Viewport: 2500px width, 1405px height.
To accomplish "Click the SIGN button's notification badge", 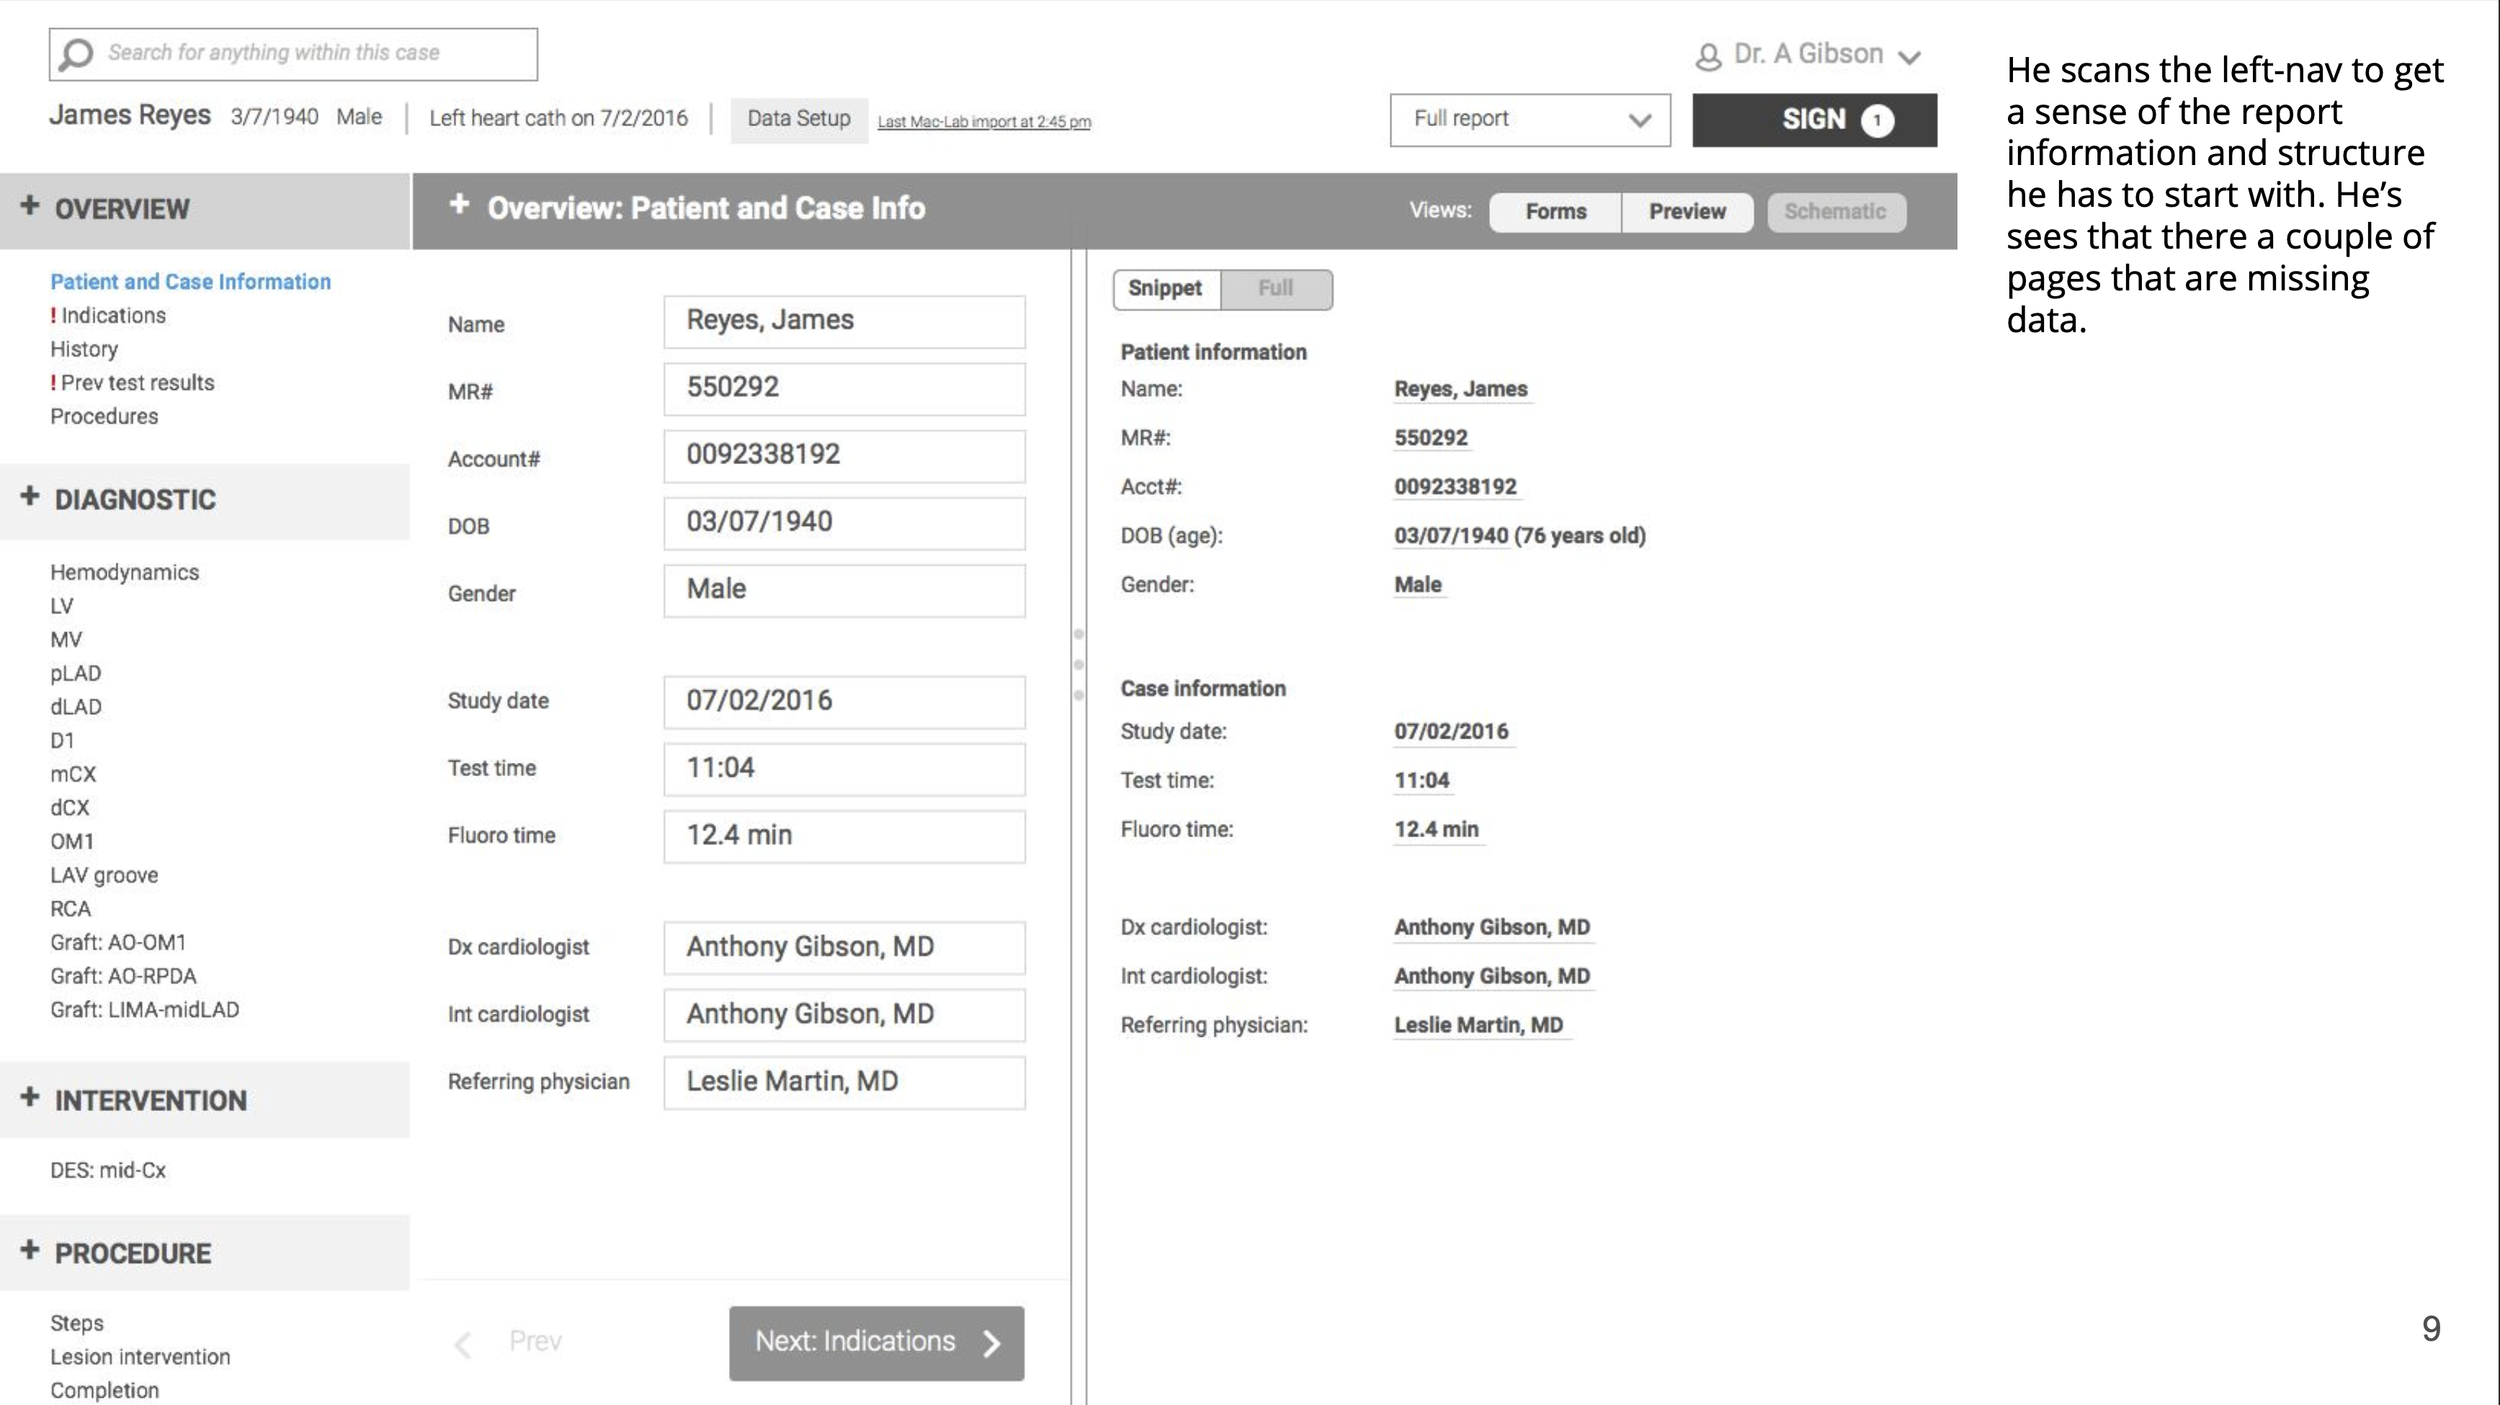I will [x=1877, y=121].
